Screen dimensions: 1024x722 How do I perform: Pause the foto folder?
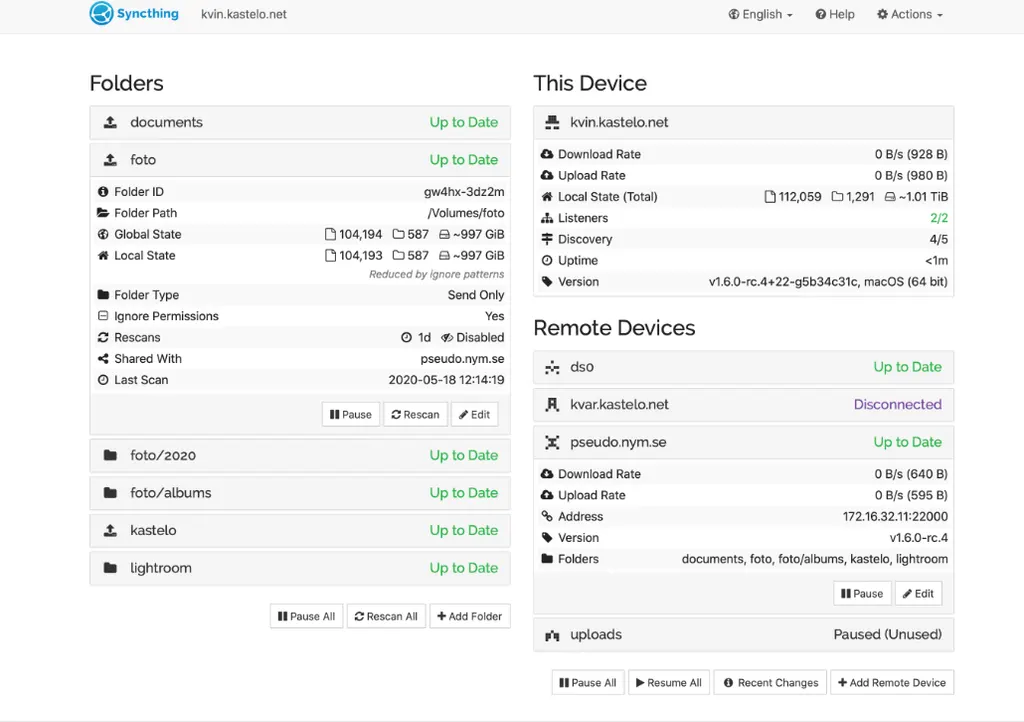pyautogui.click(x=351, y=415)
